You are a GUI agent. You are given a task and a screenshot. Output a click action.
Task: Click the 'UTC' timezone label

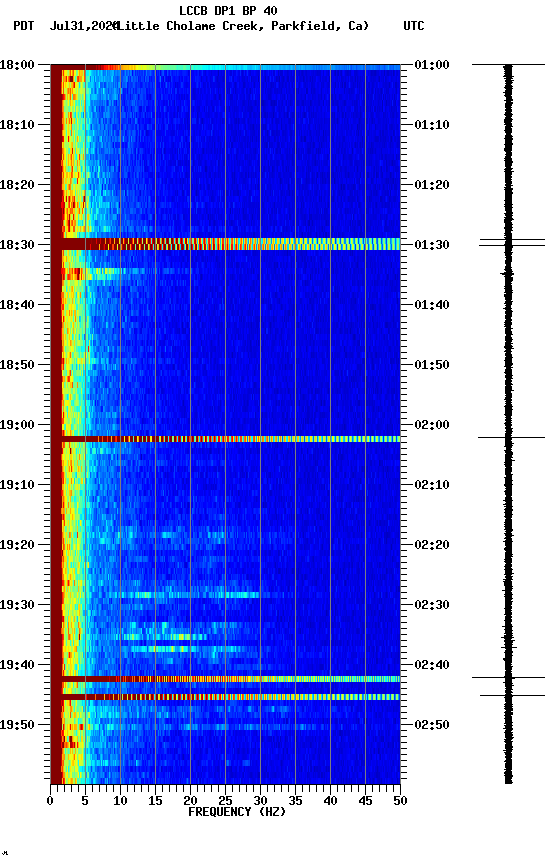414,26
